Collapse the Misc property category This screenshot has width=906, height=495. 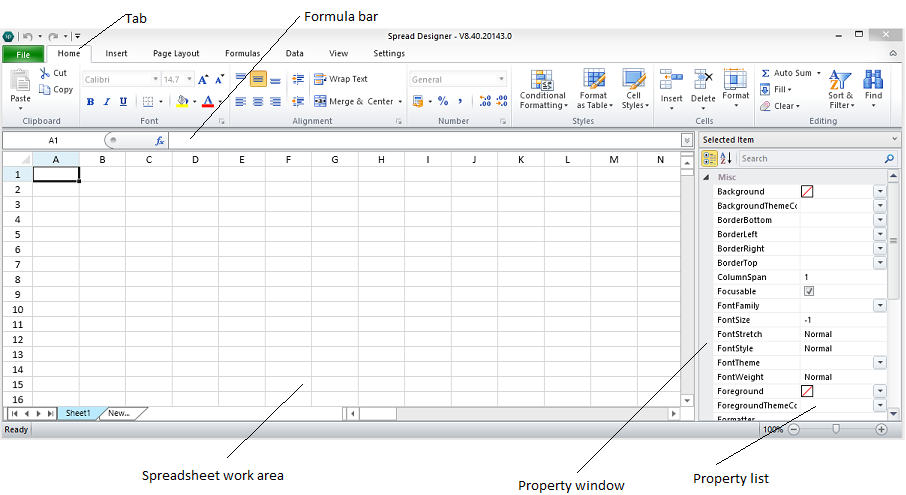click(707, 177)
